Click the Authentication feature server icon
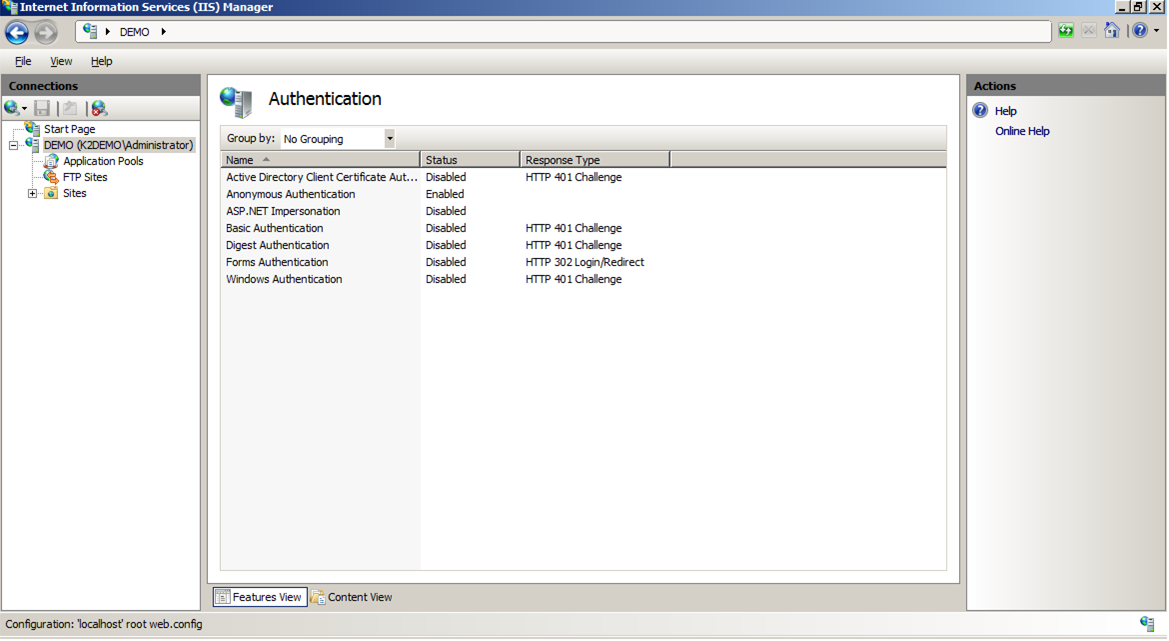Image resolution: width=1169 pixels, height=641 pixels. [x=236, y=99]
